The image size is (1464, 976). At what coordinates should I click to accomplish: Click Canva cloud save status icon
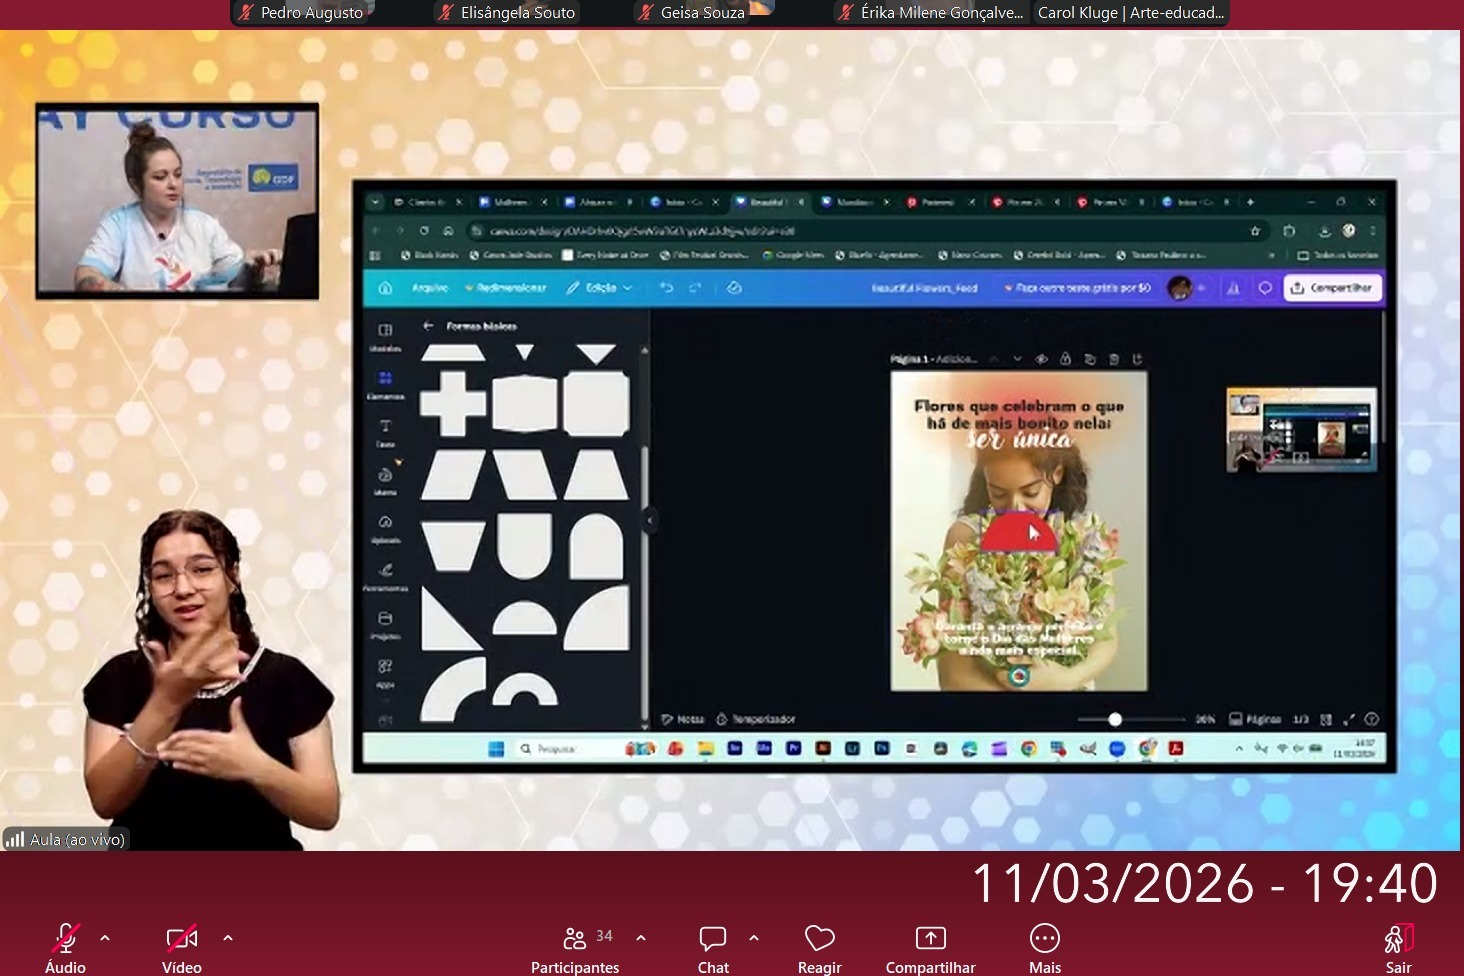point(734,288)
